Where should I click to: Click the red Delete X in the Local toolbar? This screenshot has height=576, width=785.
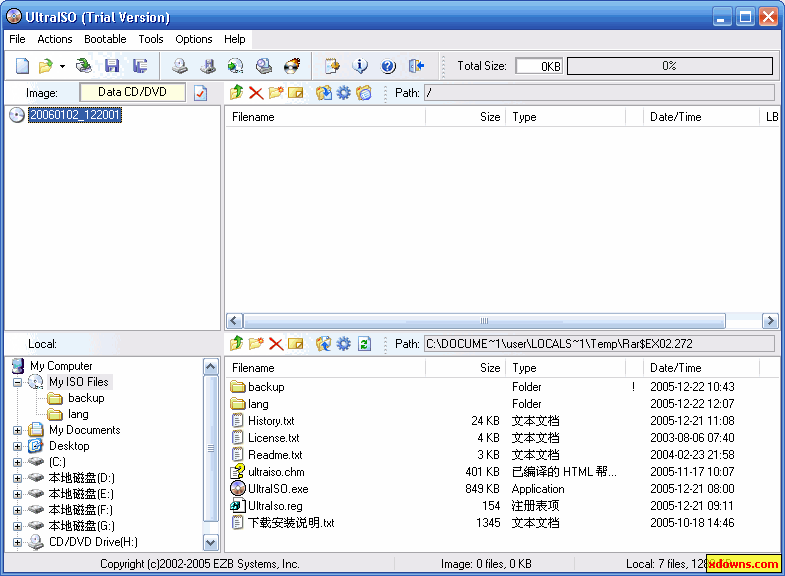click(x=276, y=344)
